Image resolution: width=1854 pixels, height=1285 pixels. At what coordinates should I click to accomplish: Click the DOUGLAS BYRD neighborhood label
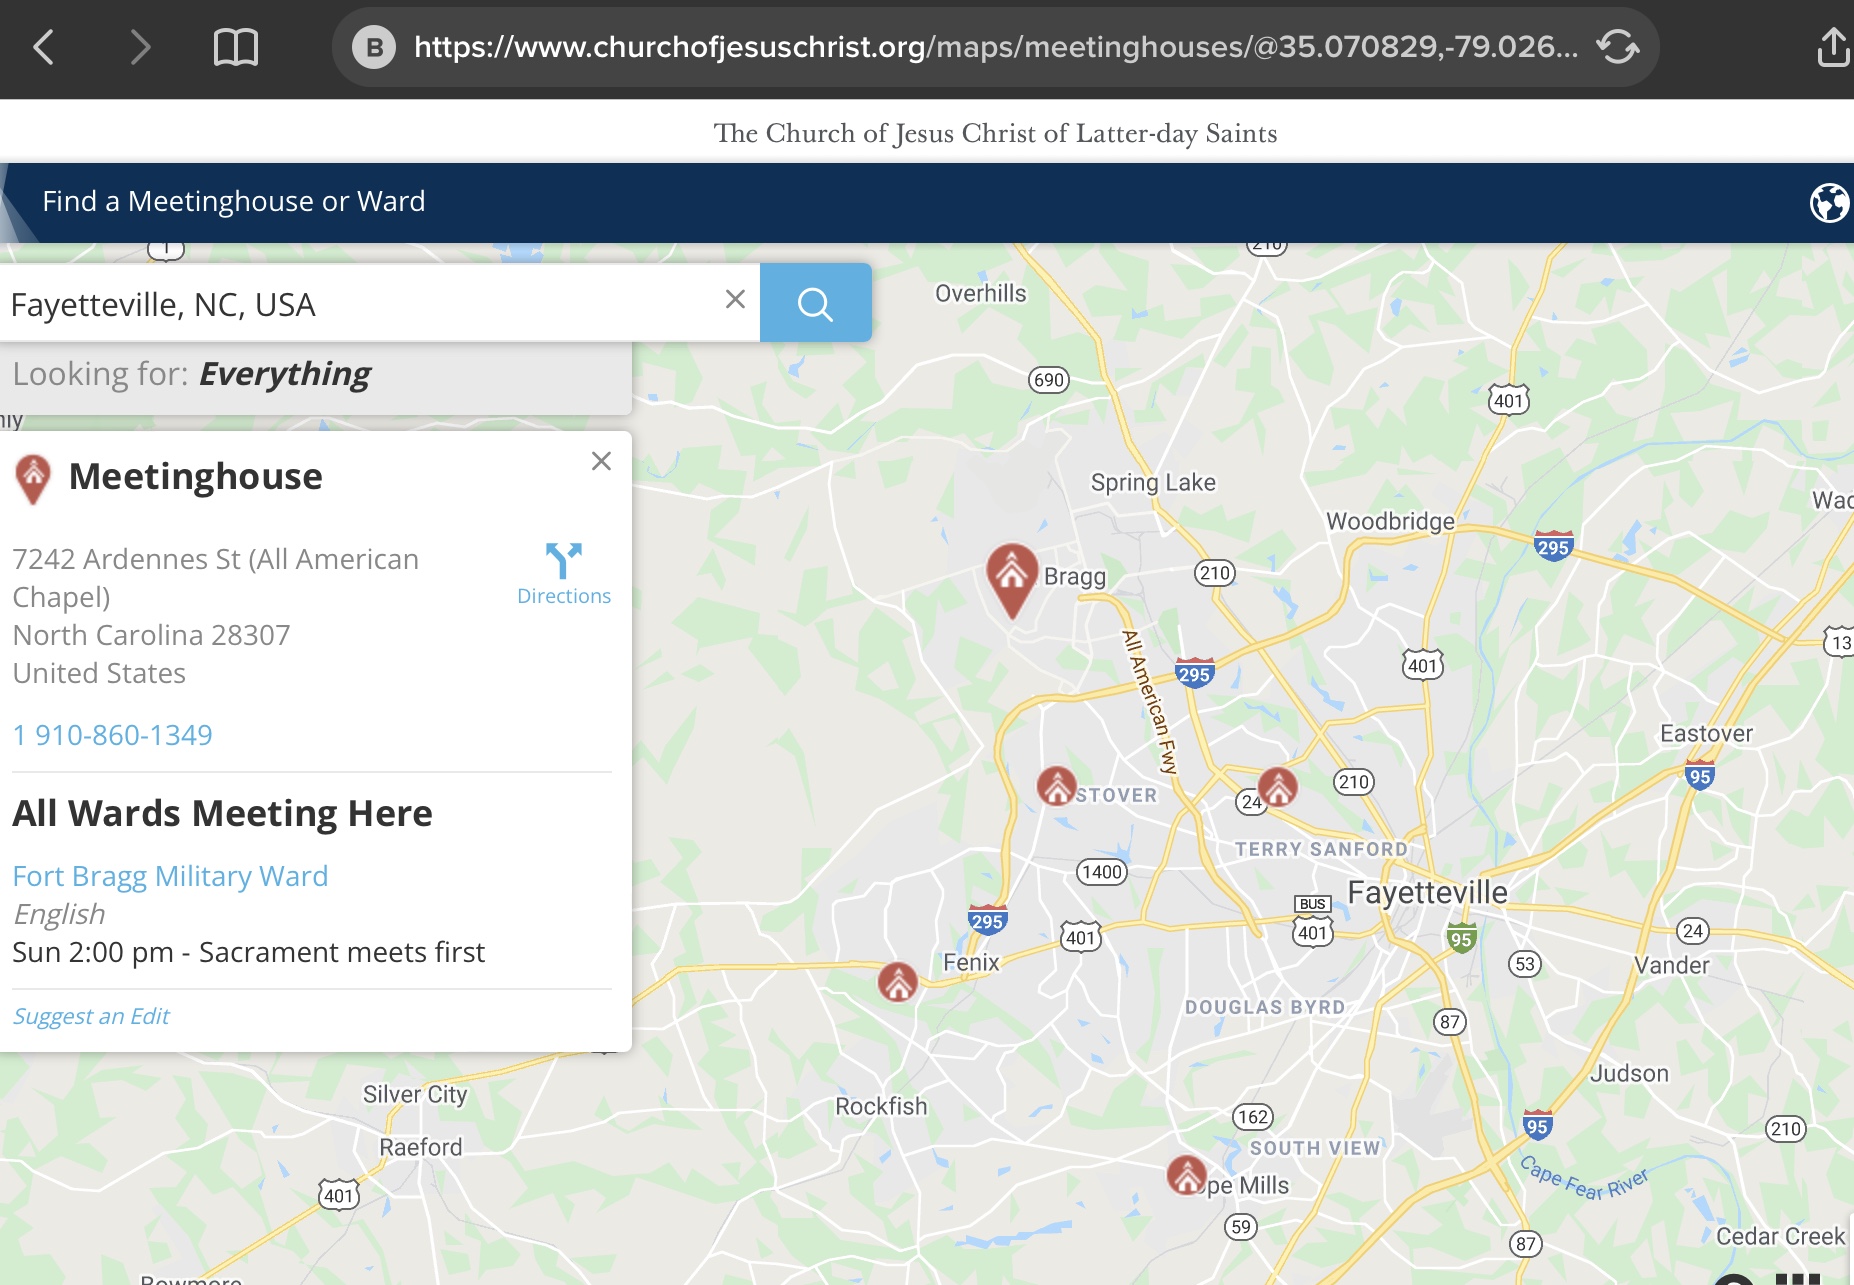click(x=1265, y=1007)
